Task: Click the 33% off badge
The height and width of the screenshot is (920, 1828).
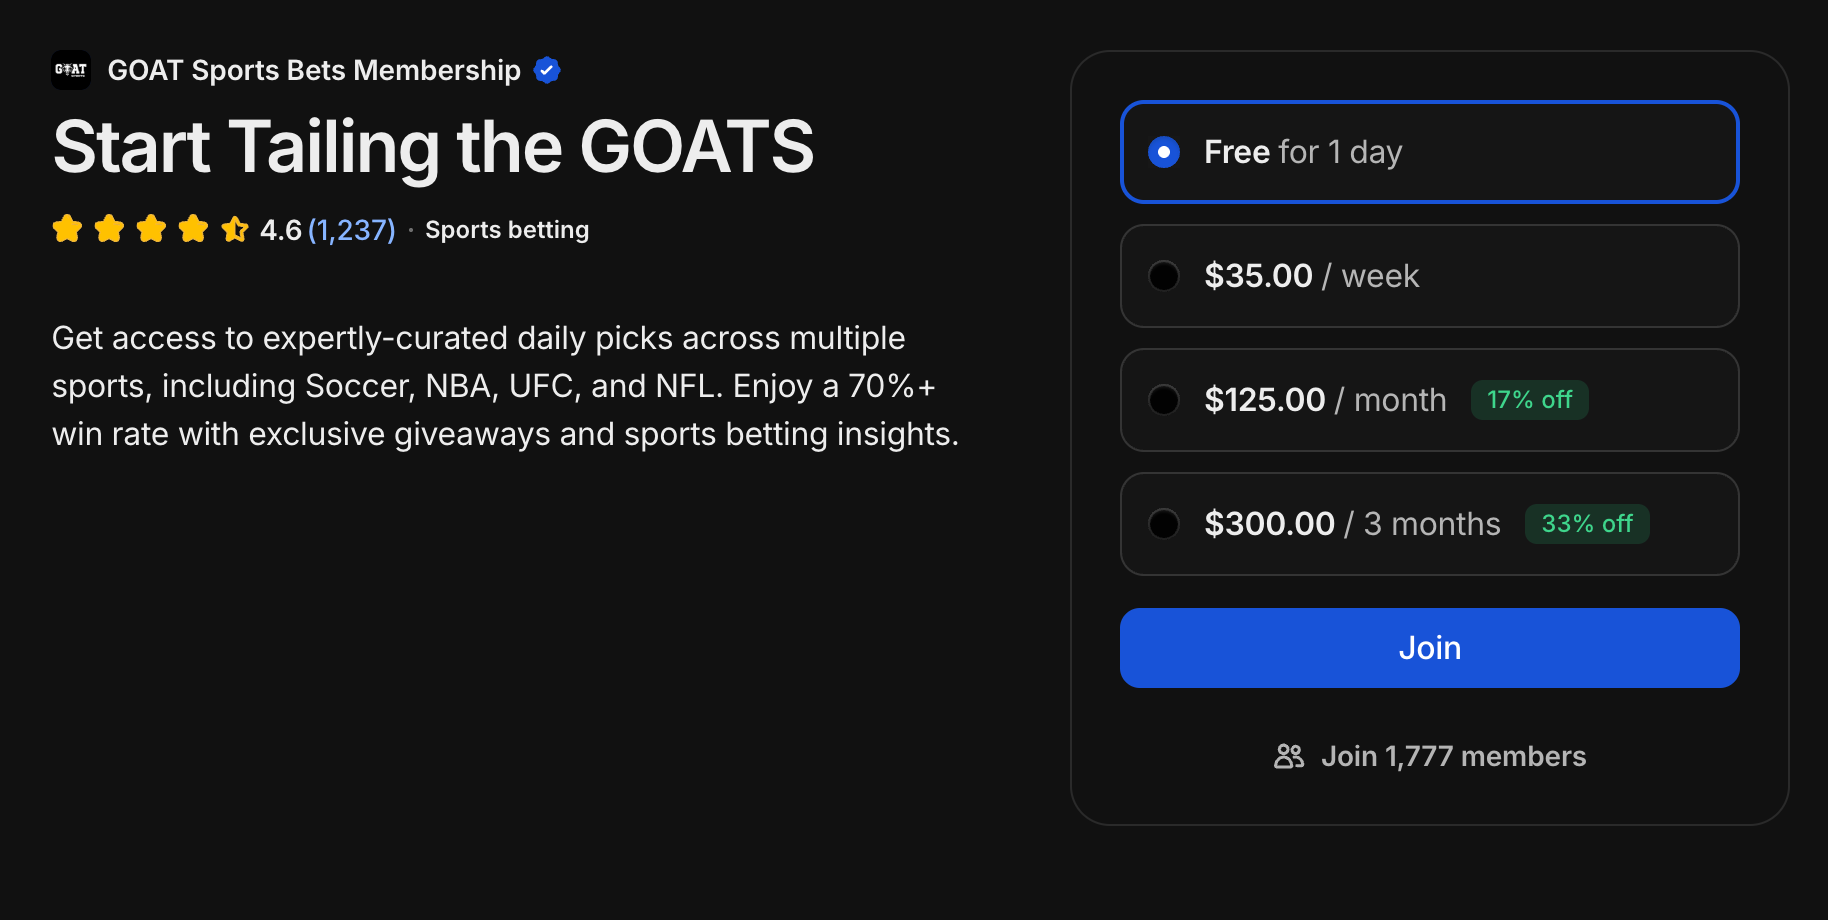Action: (1586, 524)
